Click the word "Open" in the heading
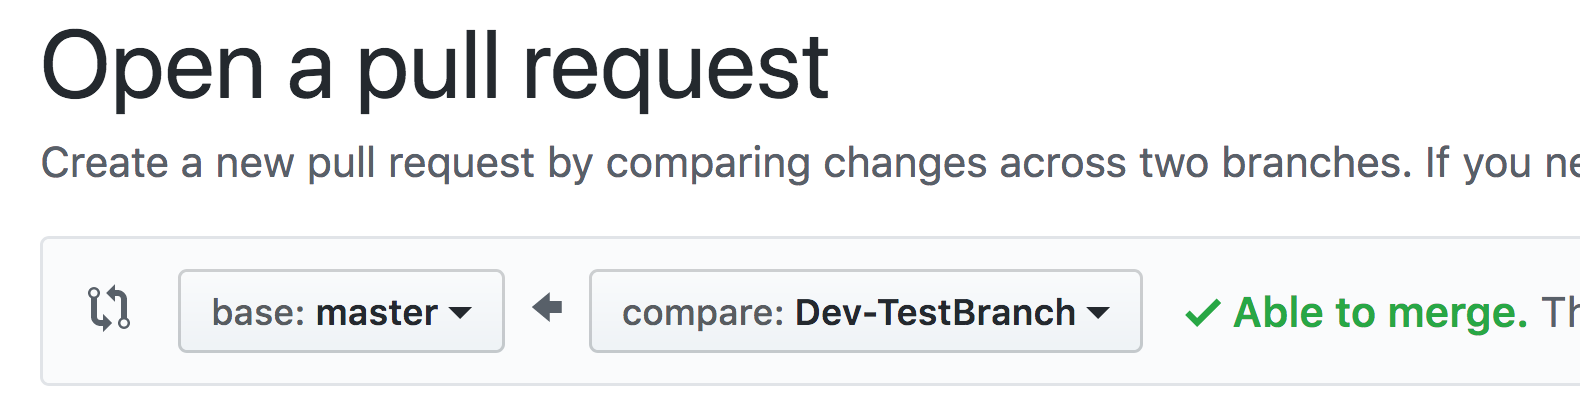Screen dimensions: 1580x404 152,68
